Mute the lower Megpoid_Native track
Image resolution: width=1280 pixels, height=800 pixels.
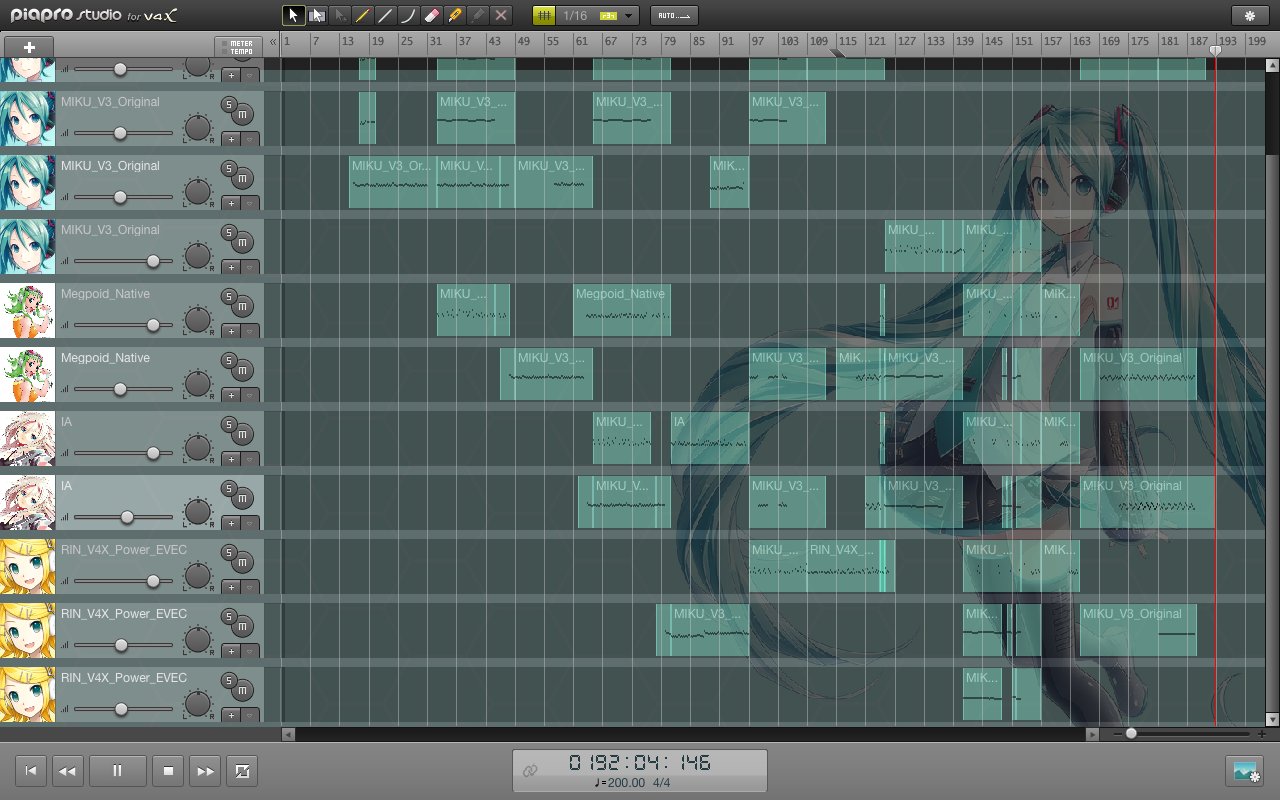click(243, 370)
